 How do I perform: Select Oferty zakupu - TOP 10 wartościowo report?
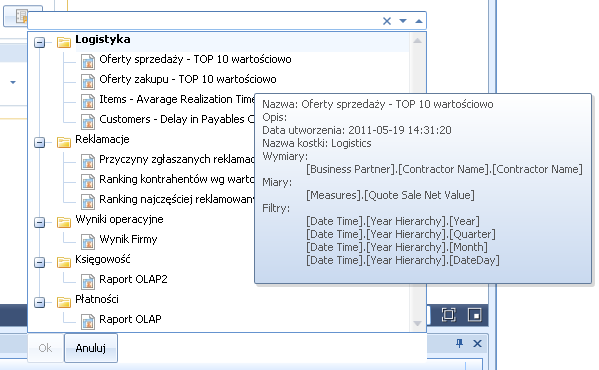click(x=188, y=79)
